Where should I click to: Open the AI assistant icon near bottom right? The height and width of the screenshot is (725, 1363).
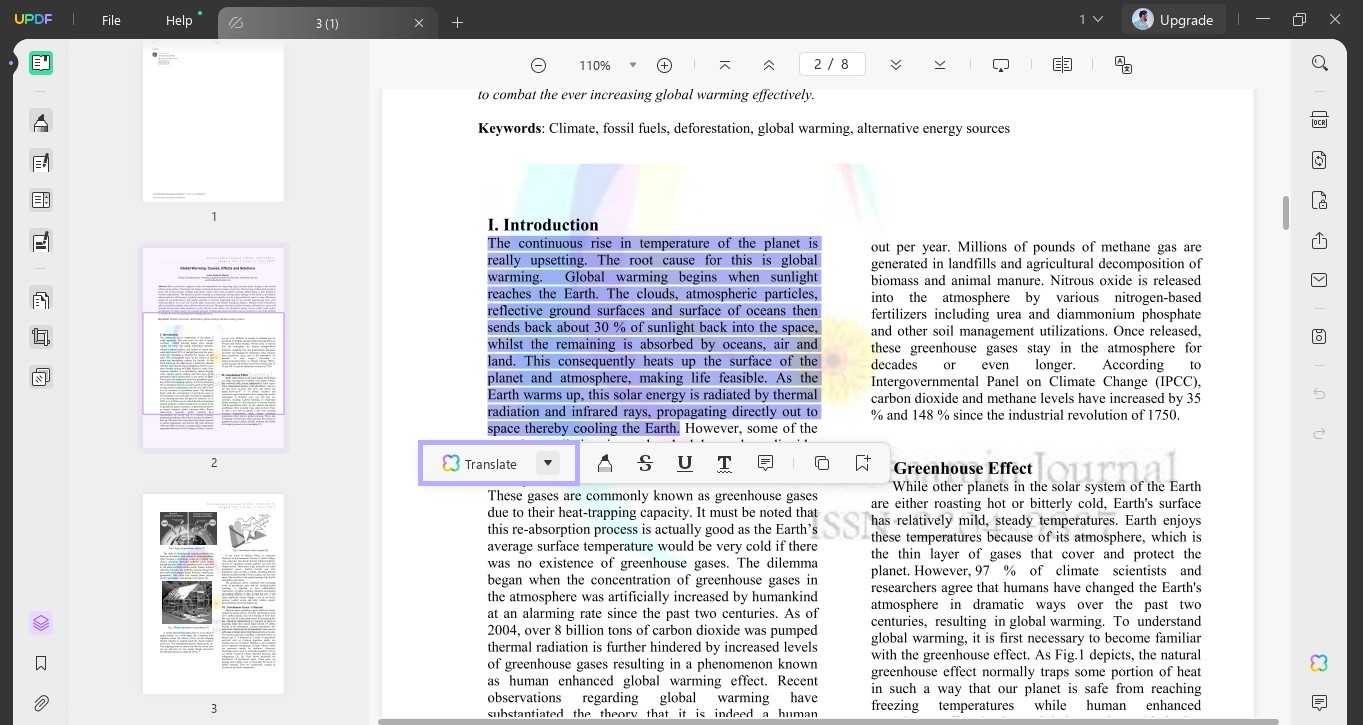point(1318,662)
